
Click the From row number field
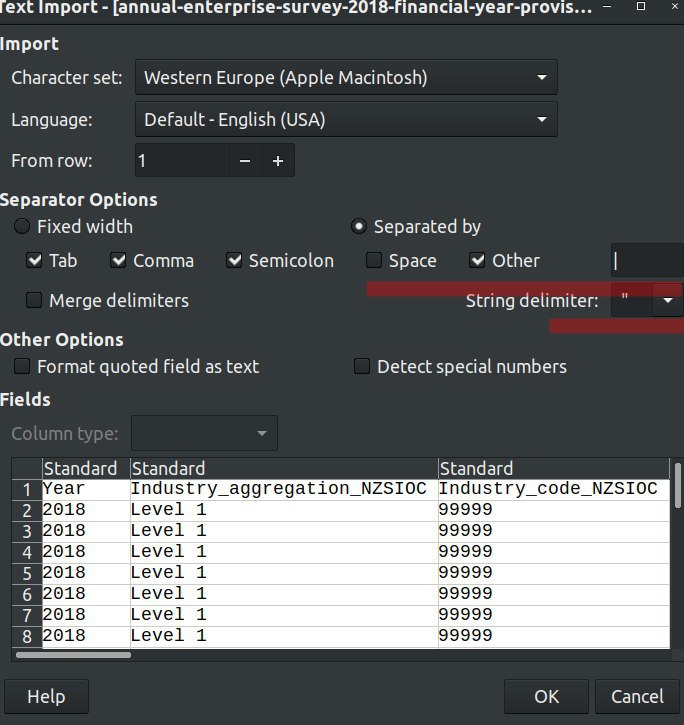(x=182, y=160)
